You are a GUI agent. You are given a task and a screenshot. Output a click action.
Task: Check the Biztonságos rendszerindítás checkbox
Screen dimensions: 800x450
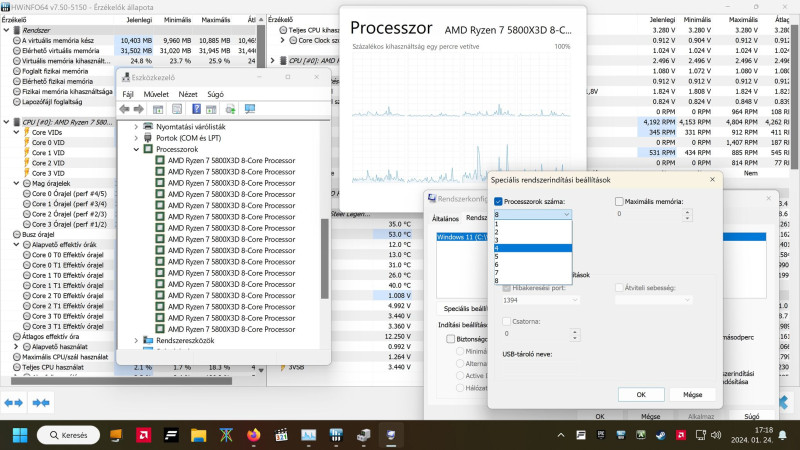click(x=451, y=339)
